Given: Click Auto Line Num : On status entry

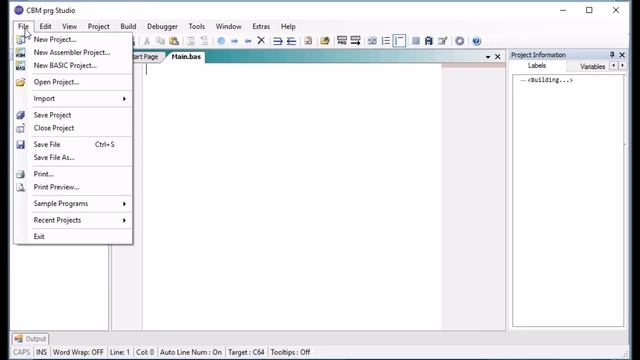Looking at the screenshot, I should (x=191, y=352).
